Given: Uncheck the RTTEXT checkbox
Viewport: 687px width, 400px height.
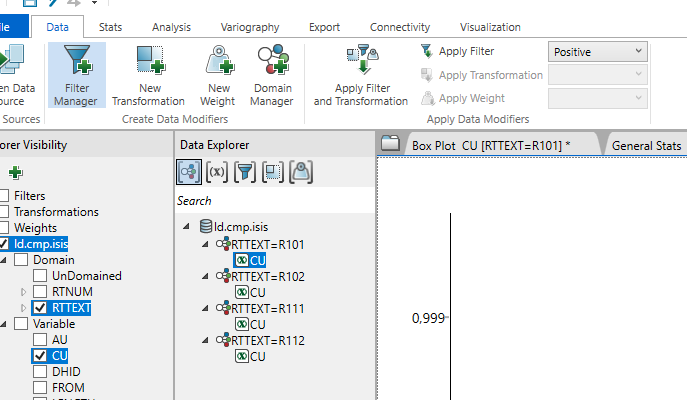Looking at the screenshot, I should [40, 308].
